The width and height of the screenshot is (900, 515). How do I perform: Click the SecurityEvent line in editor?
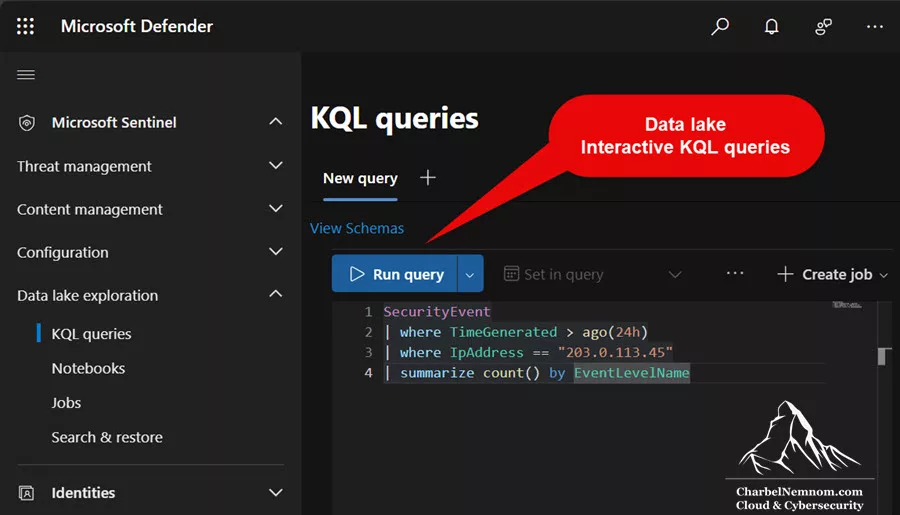point(437,312)
